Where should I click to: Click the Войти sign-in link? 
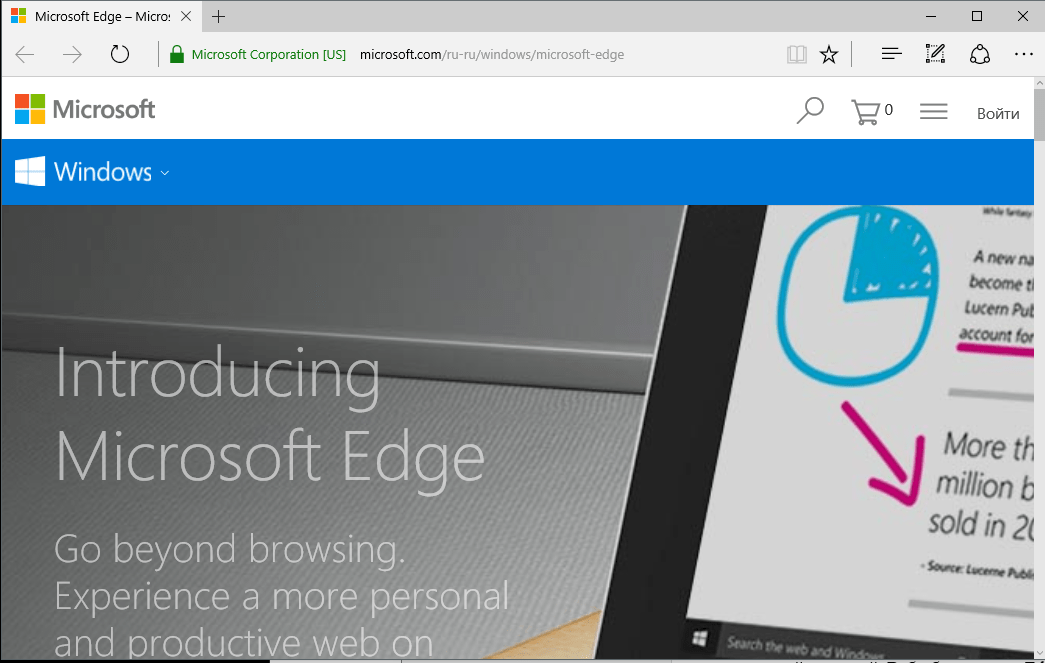point(998,113)
